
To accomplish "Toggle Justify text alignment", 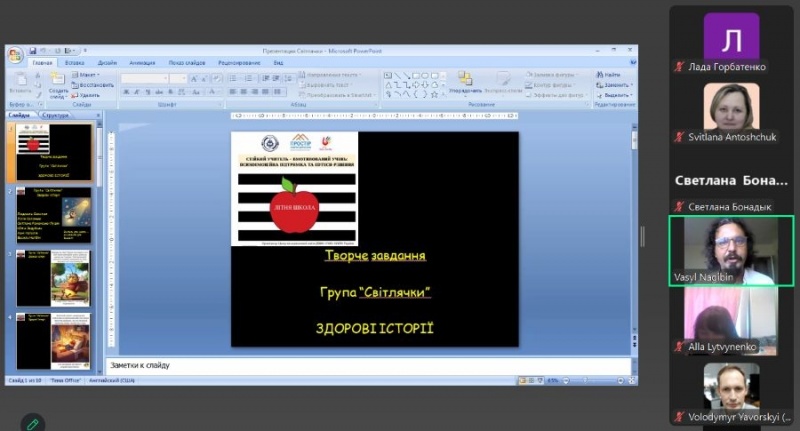I will [265, 92].
